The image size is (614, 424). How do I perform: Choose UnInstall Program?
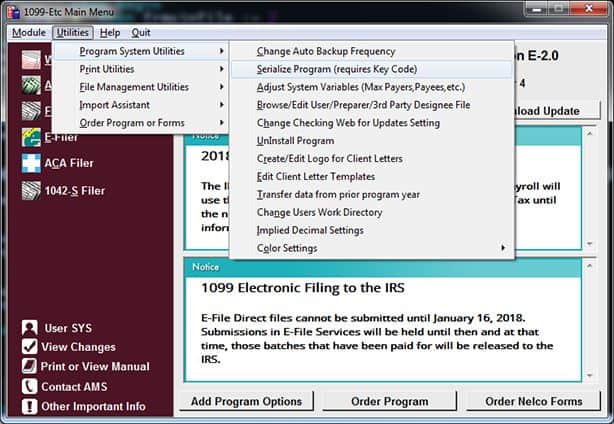click(372, 141)
